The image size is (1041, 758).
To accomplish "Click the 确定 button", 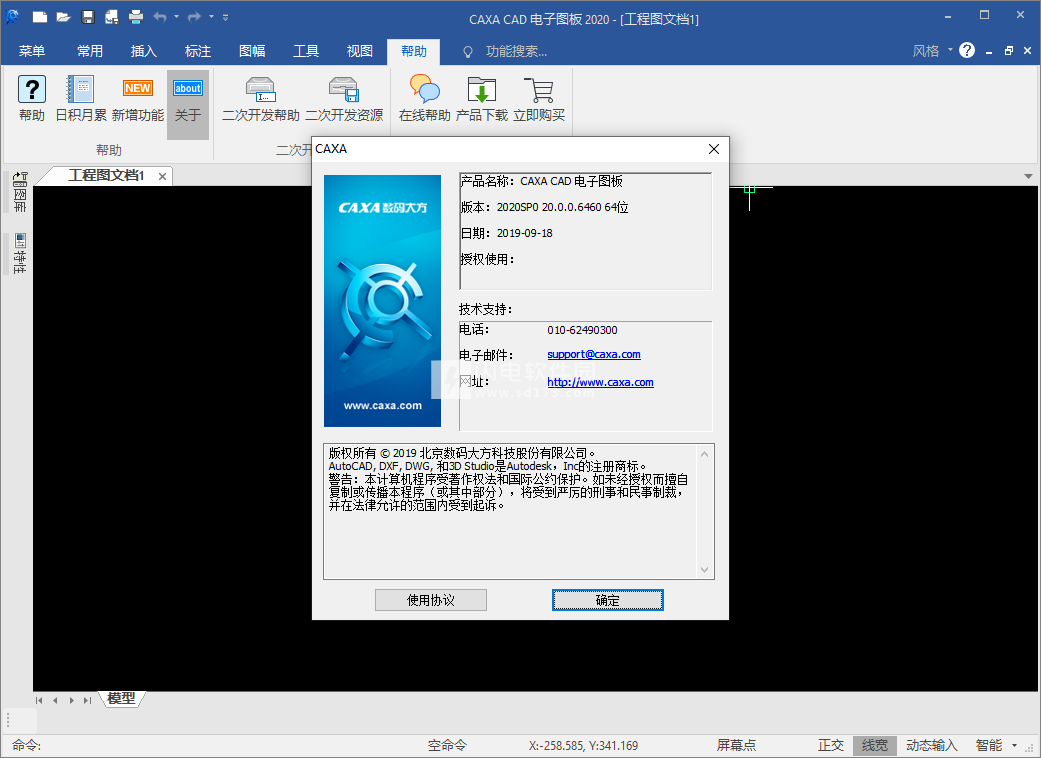I will pos(607,600).
